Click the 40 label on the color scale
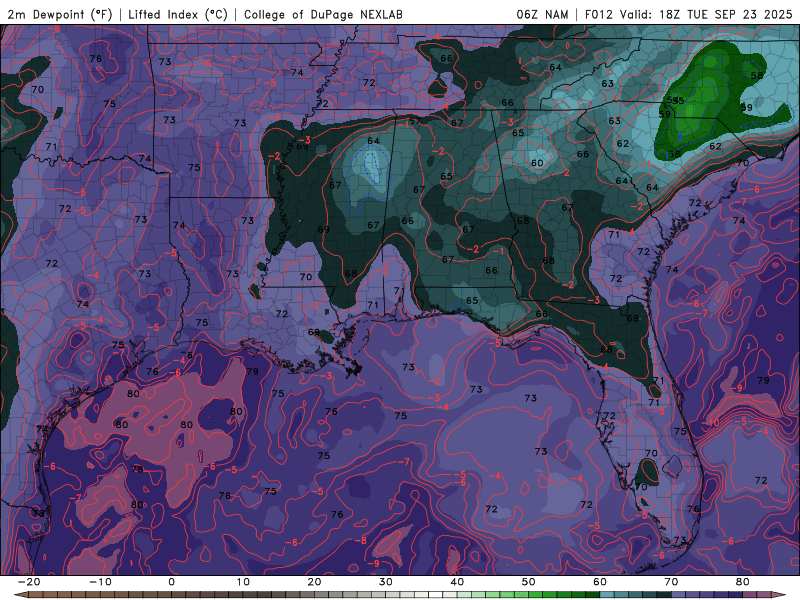Image resolution: width=800 pixels, height=600 pixels. click(457, 582)
